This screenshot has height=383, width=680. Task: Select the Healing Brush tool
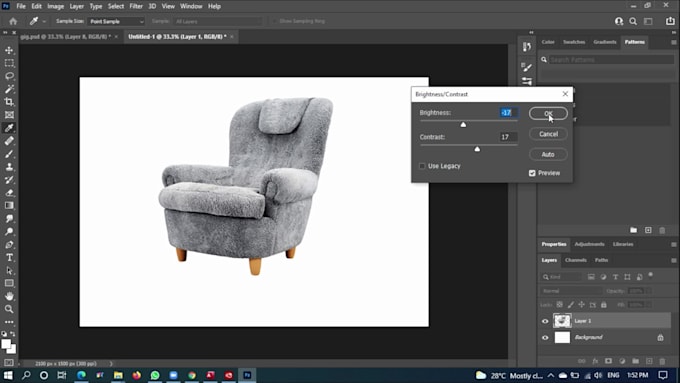(x=9, y=141)
